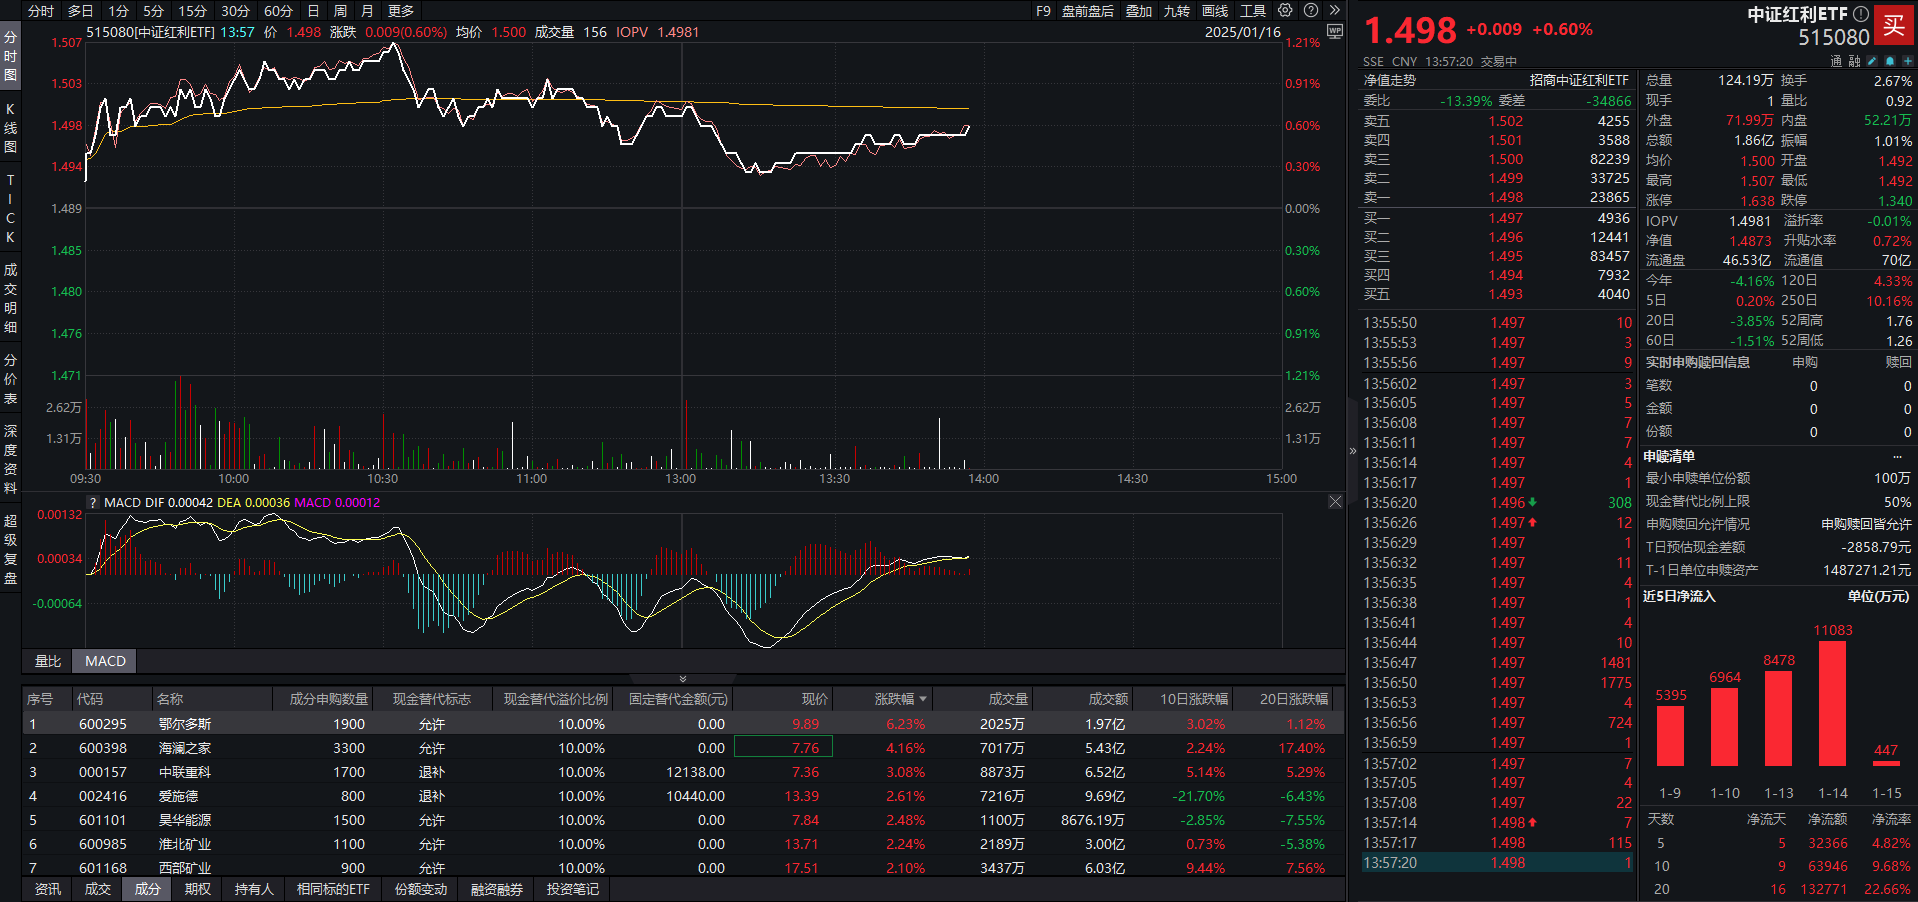Toggle the 九转 indicator

(x=1176, y=11)
